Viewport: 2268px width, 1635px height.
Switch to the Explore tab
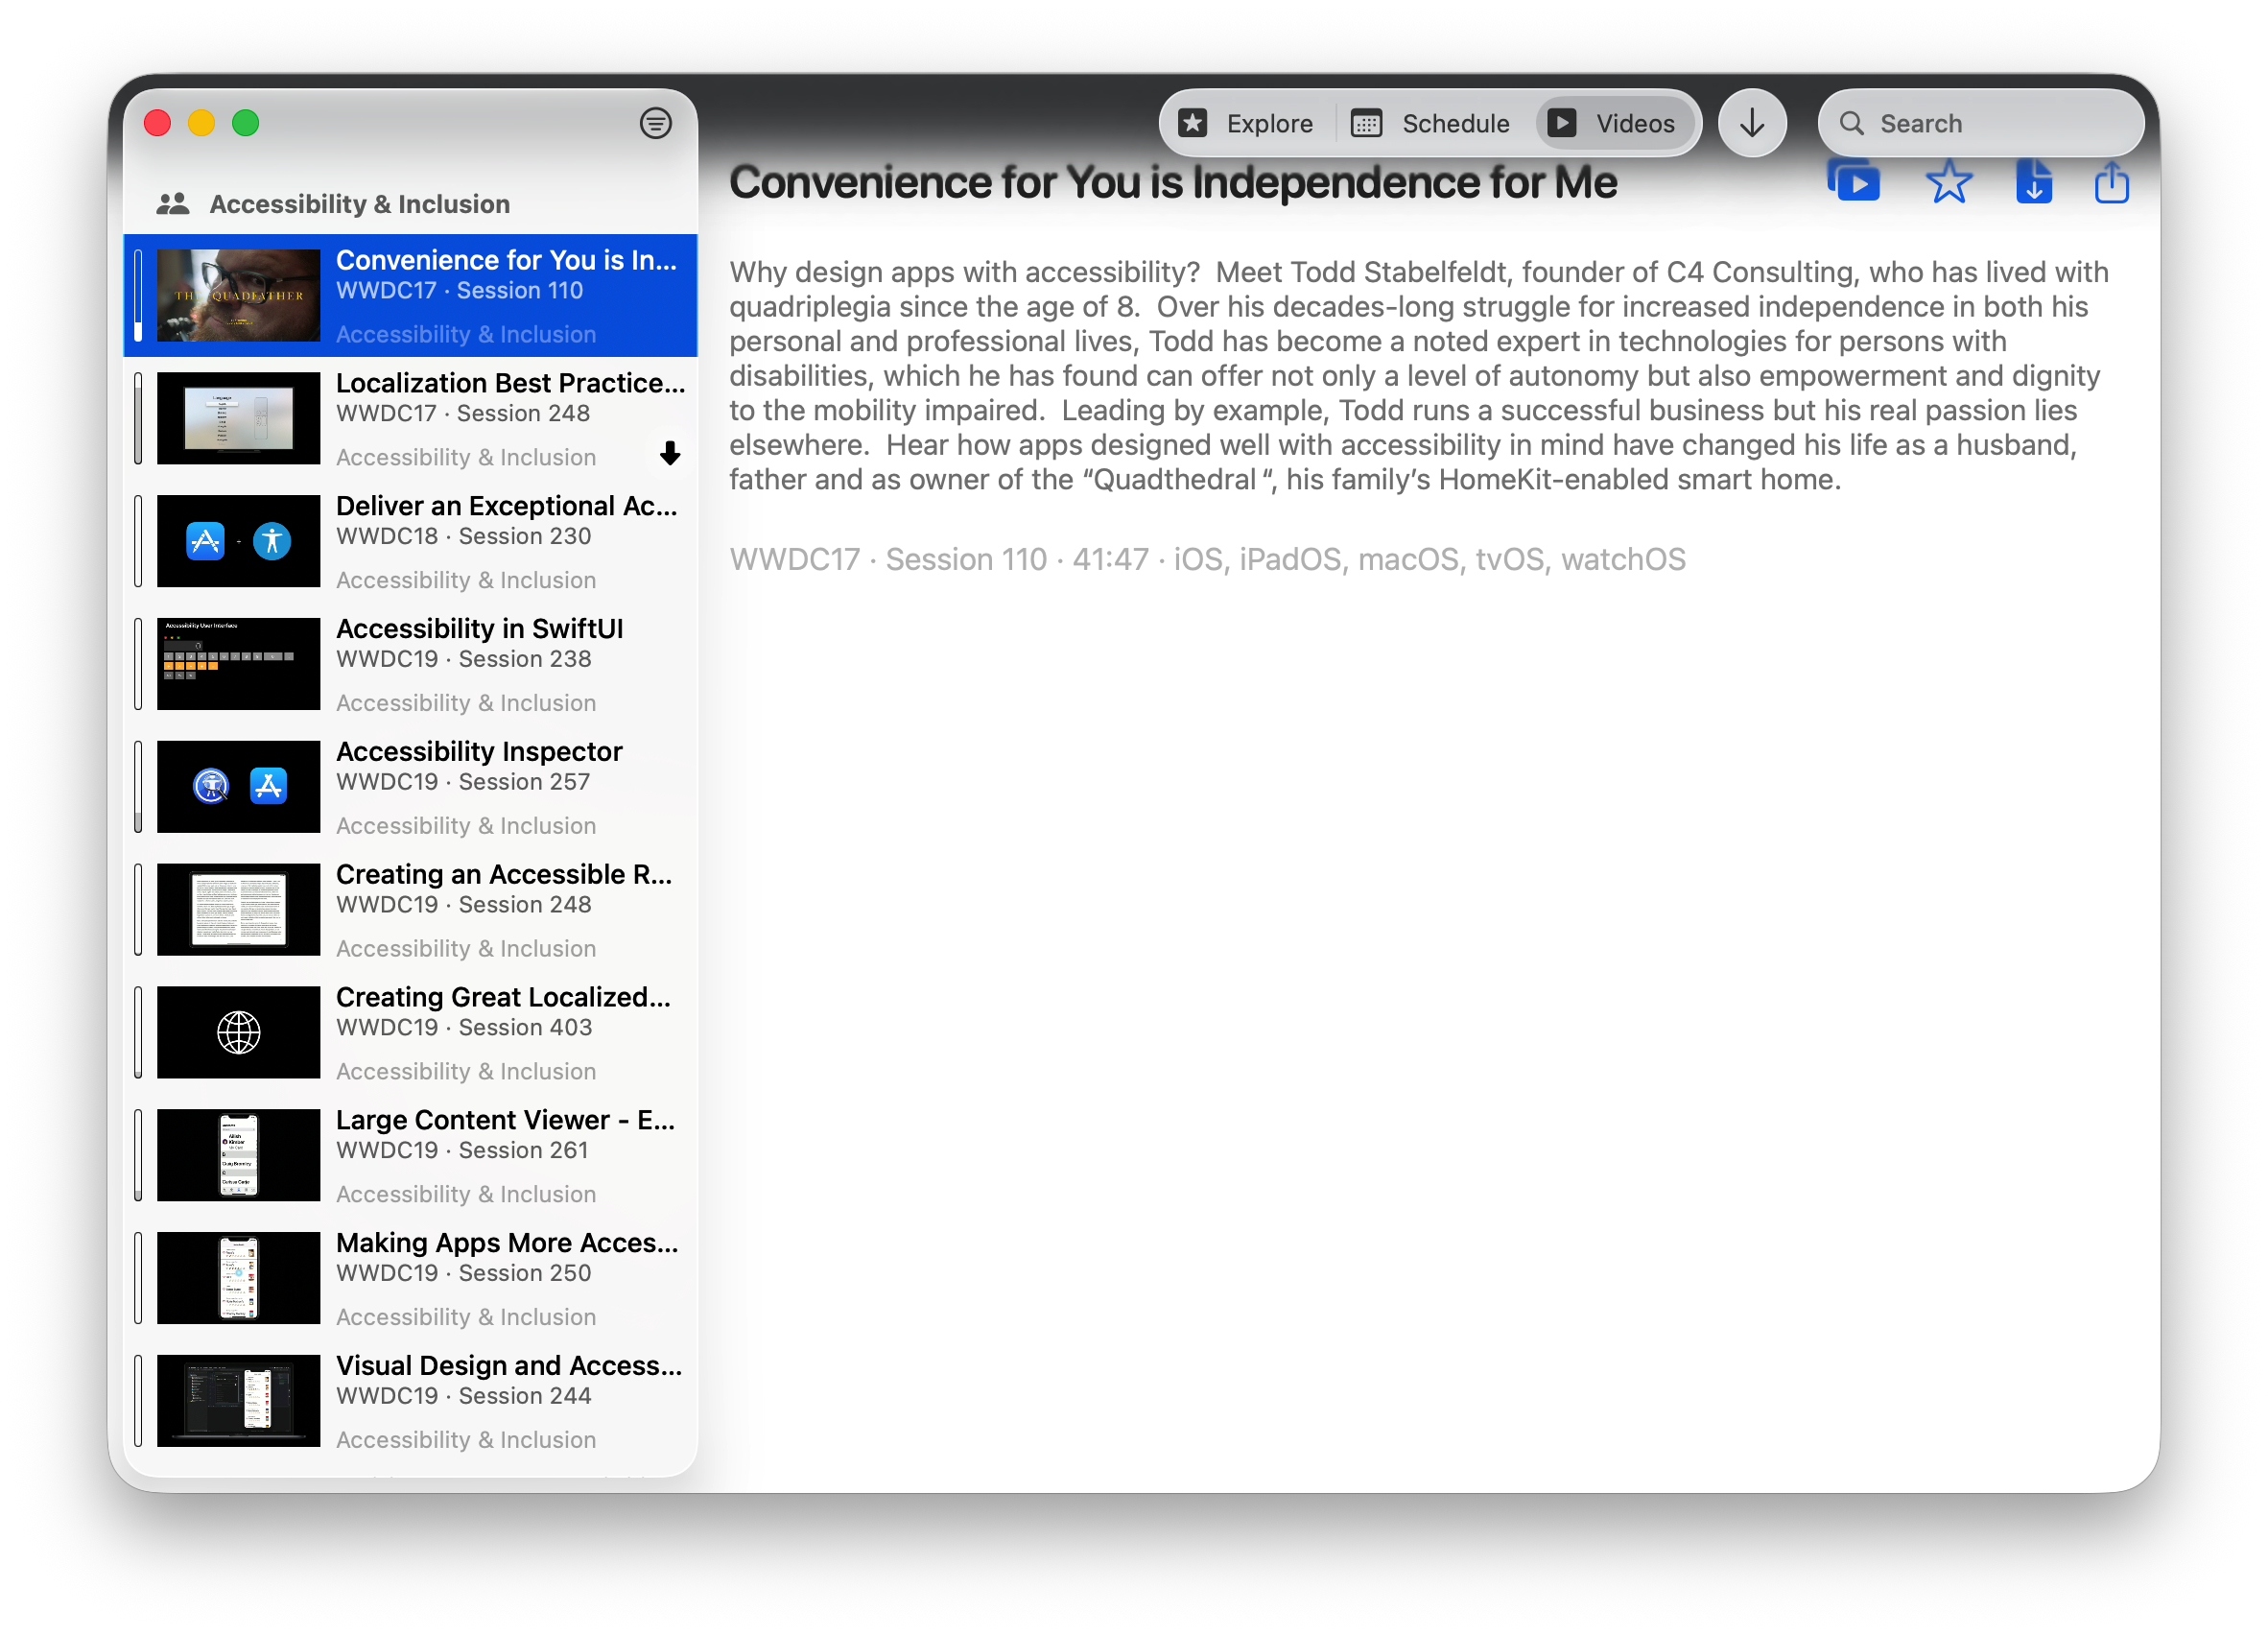coord(1246,123)
